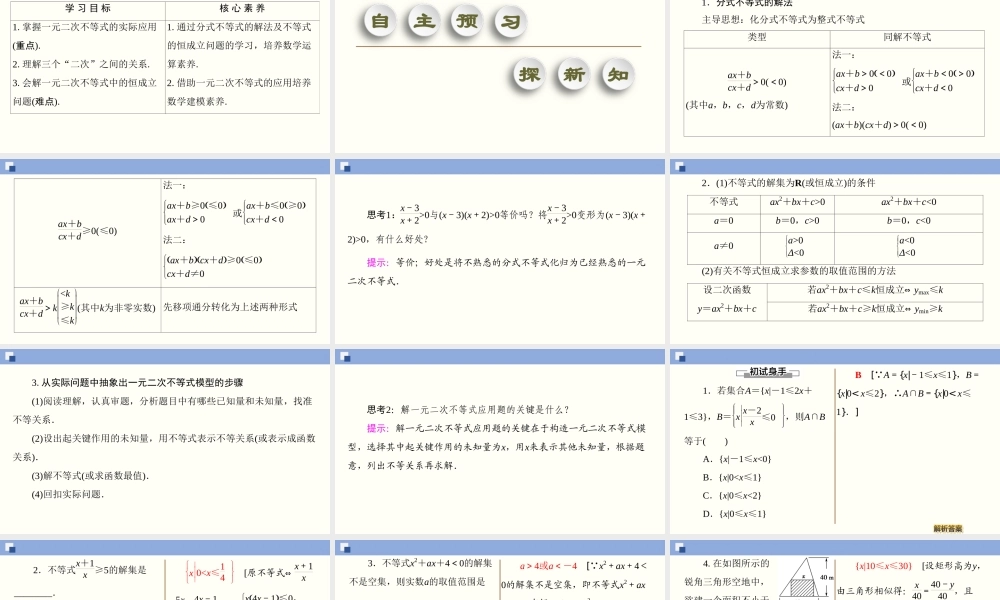Click the "新" badge icon
Viewport: 1000px width, 600px height.
point(572,75)
